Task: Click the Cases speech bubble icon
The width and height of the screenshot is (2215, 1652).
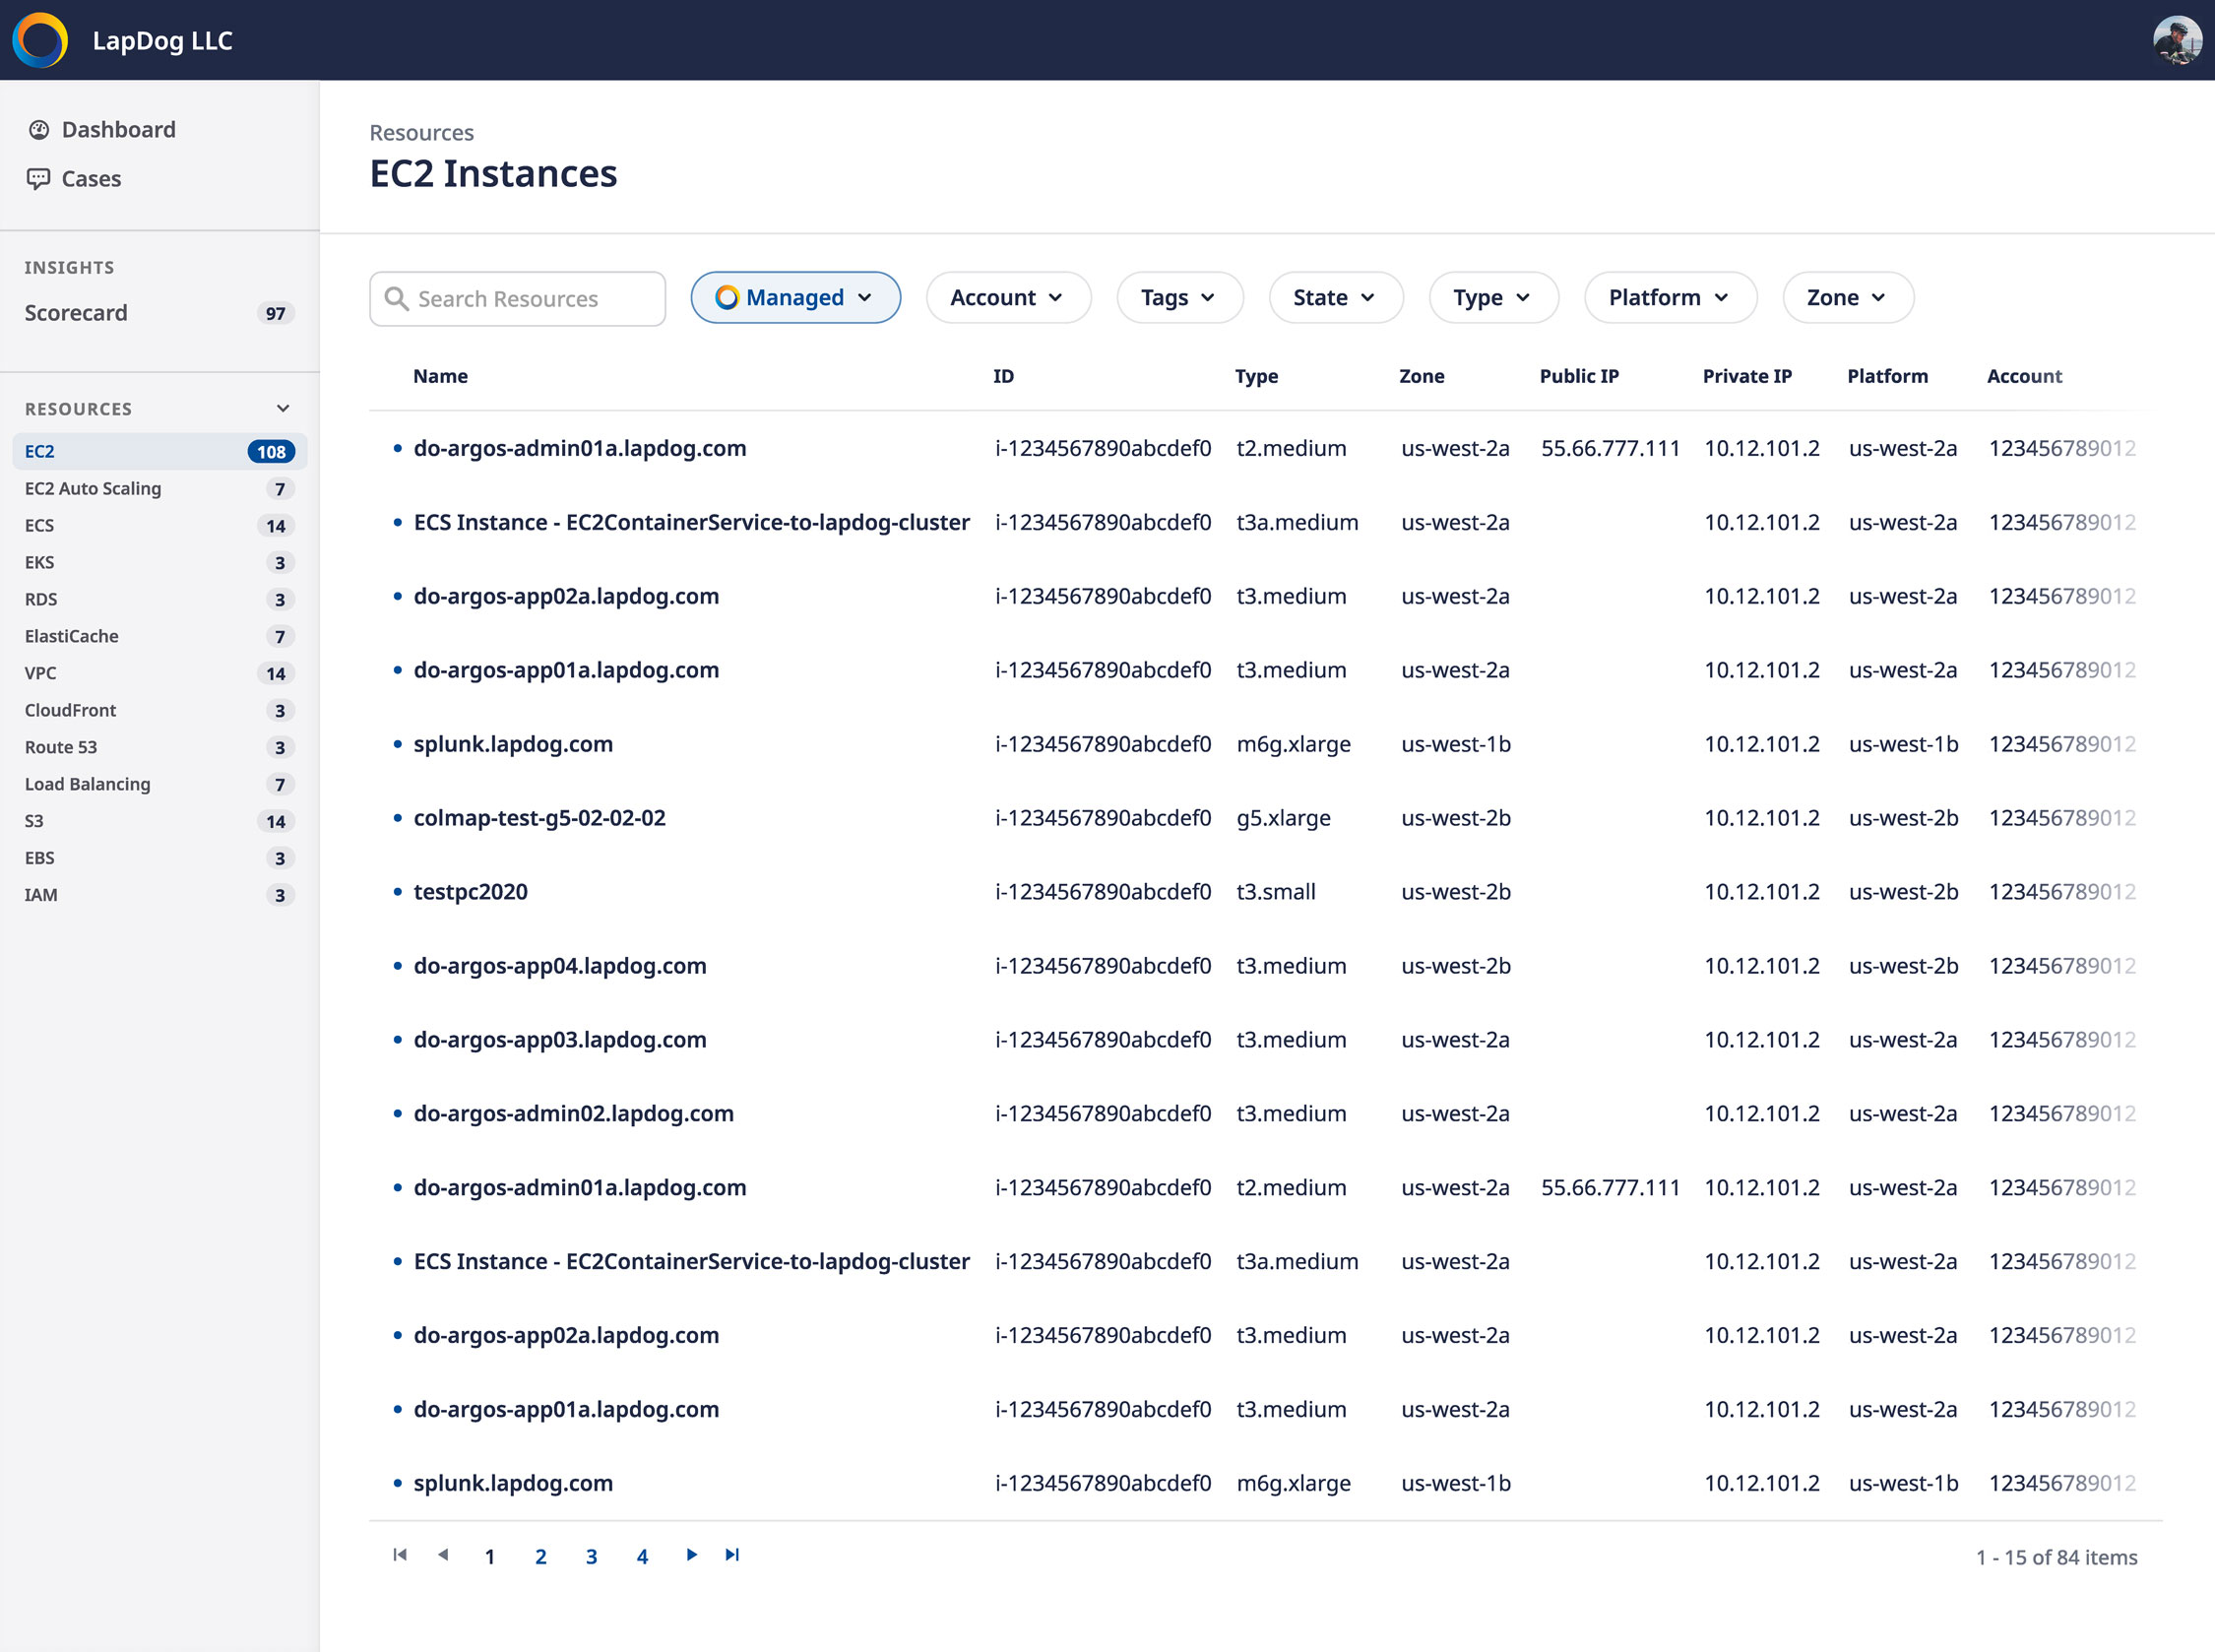Action: click(39, 179)
